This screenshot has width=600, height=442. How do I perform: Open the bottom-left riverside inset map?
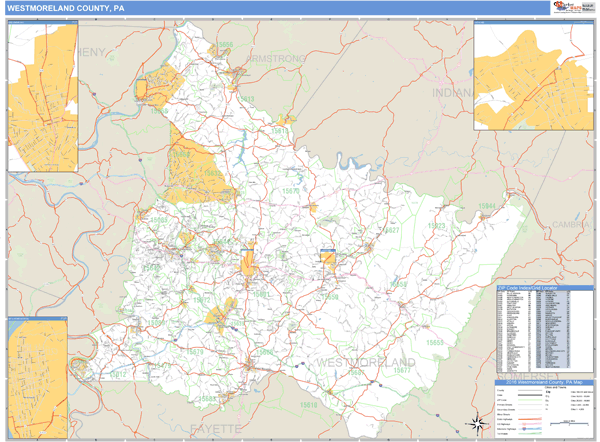pyautogui.click(x=38, y=377)
